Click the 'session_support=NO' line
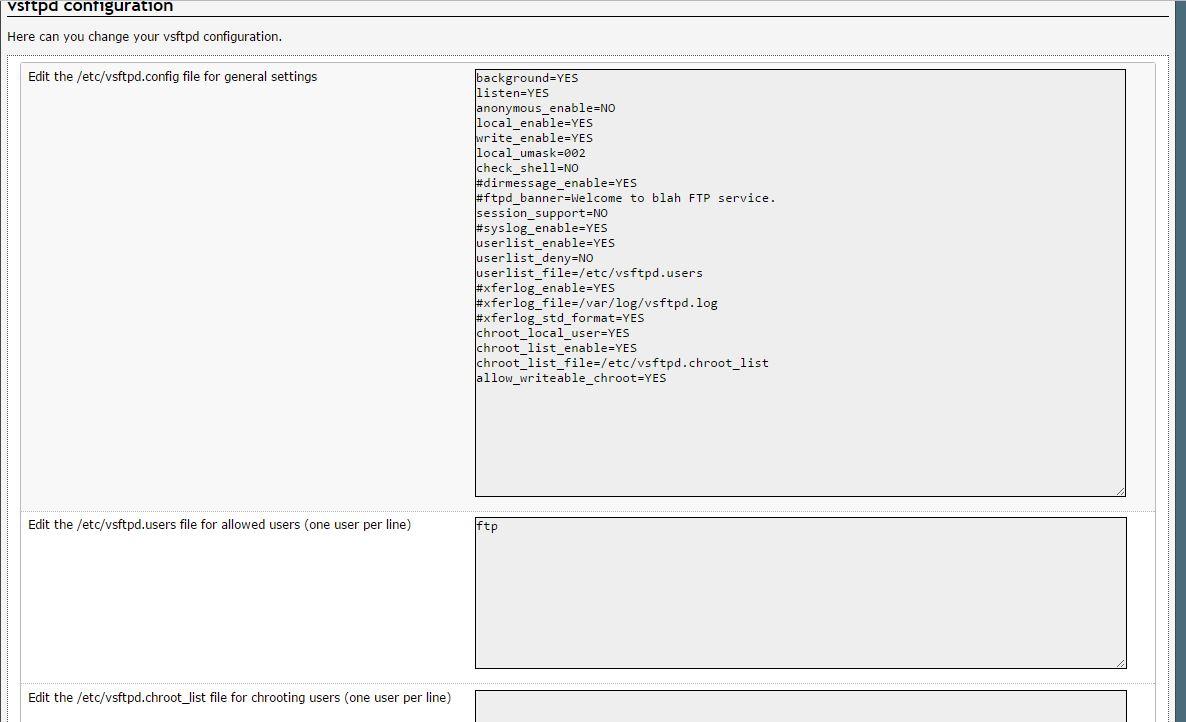The width and height of the screenshot is (1186, 722). tap(542, 213)
